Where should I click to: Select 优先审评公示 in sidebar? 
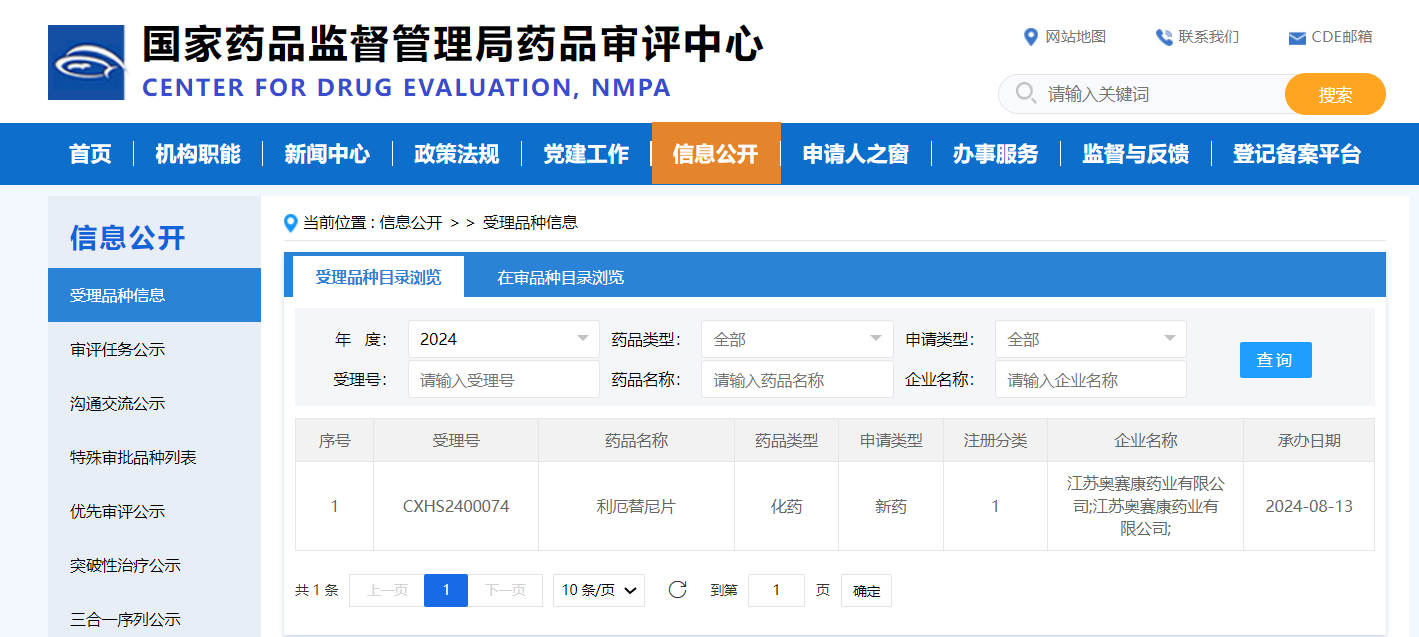tap(154, 511)
